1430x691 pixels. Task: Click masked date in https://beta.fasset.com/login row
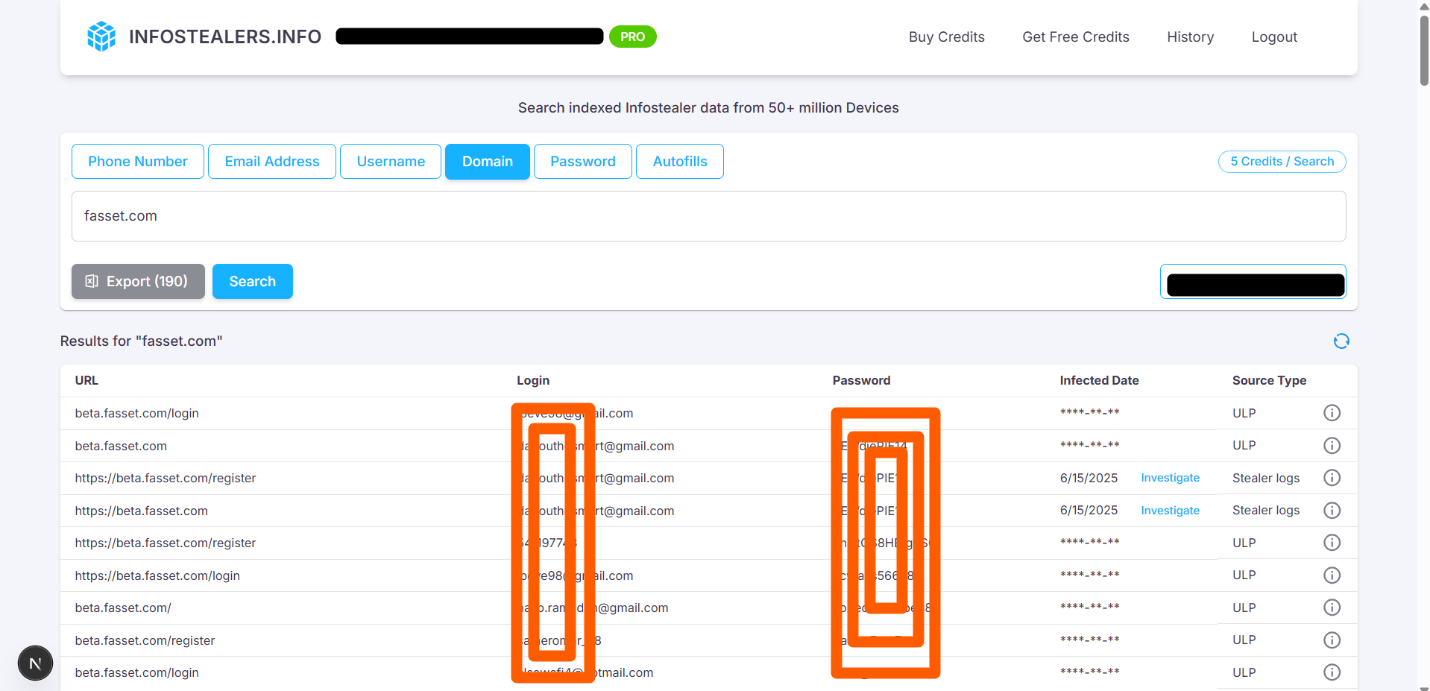1089,575
